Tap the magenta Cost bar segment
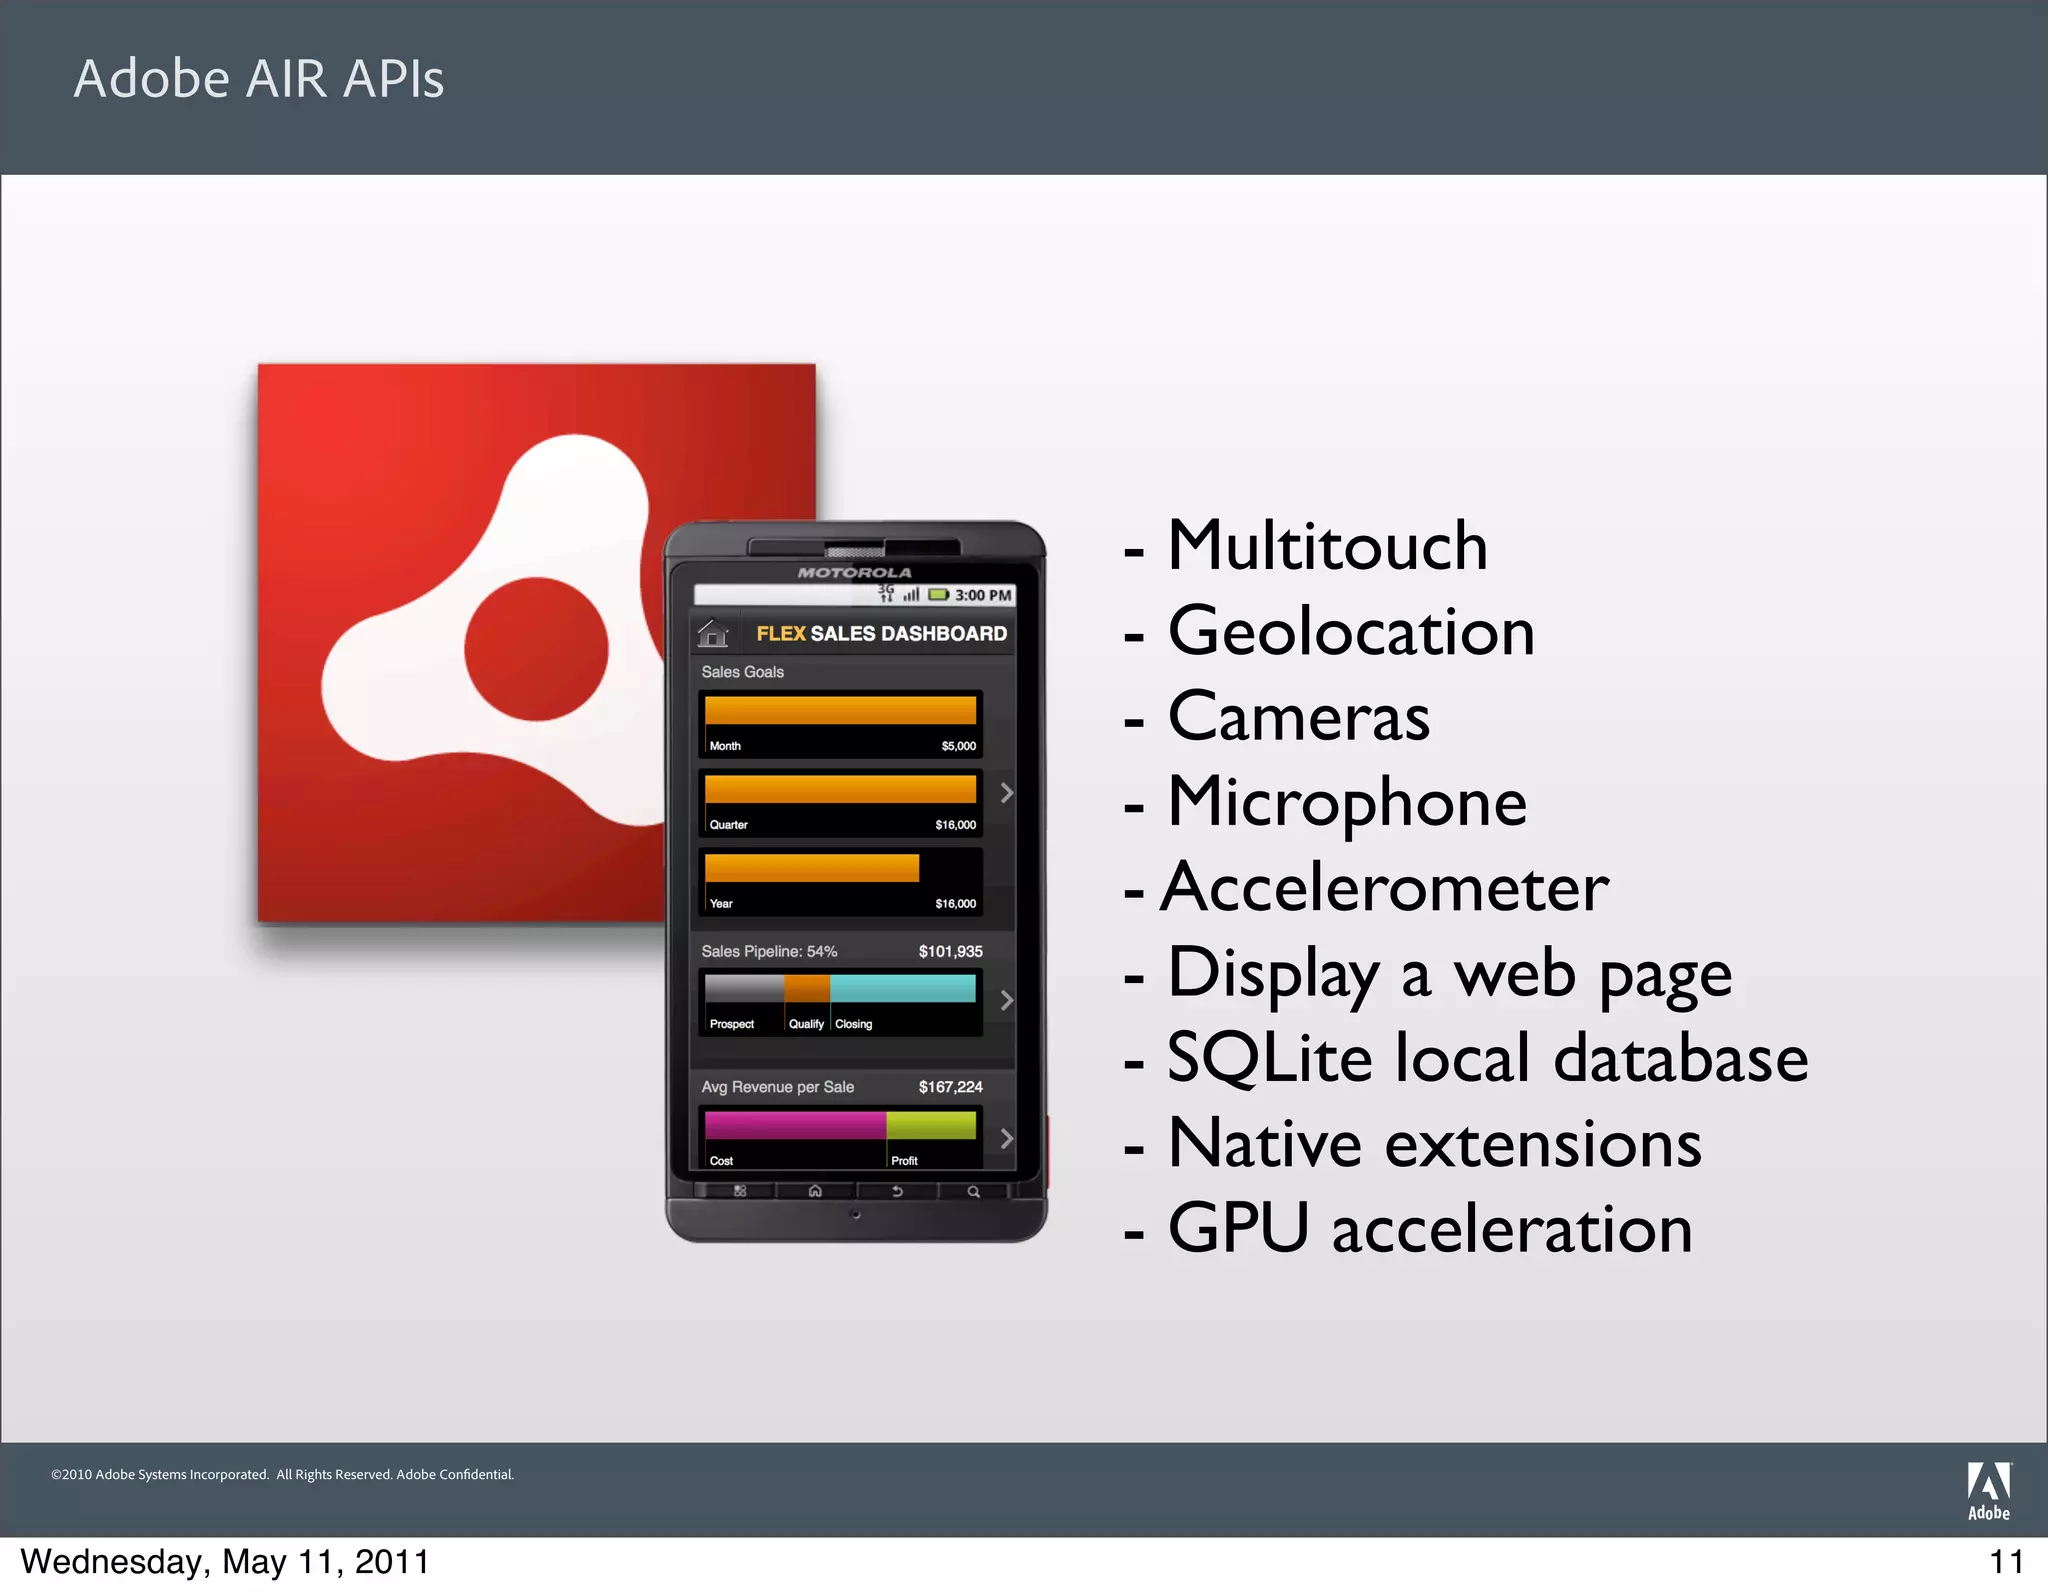 795,1125
